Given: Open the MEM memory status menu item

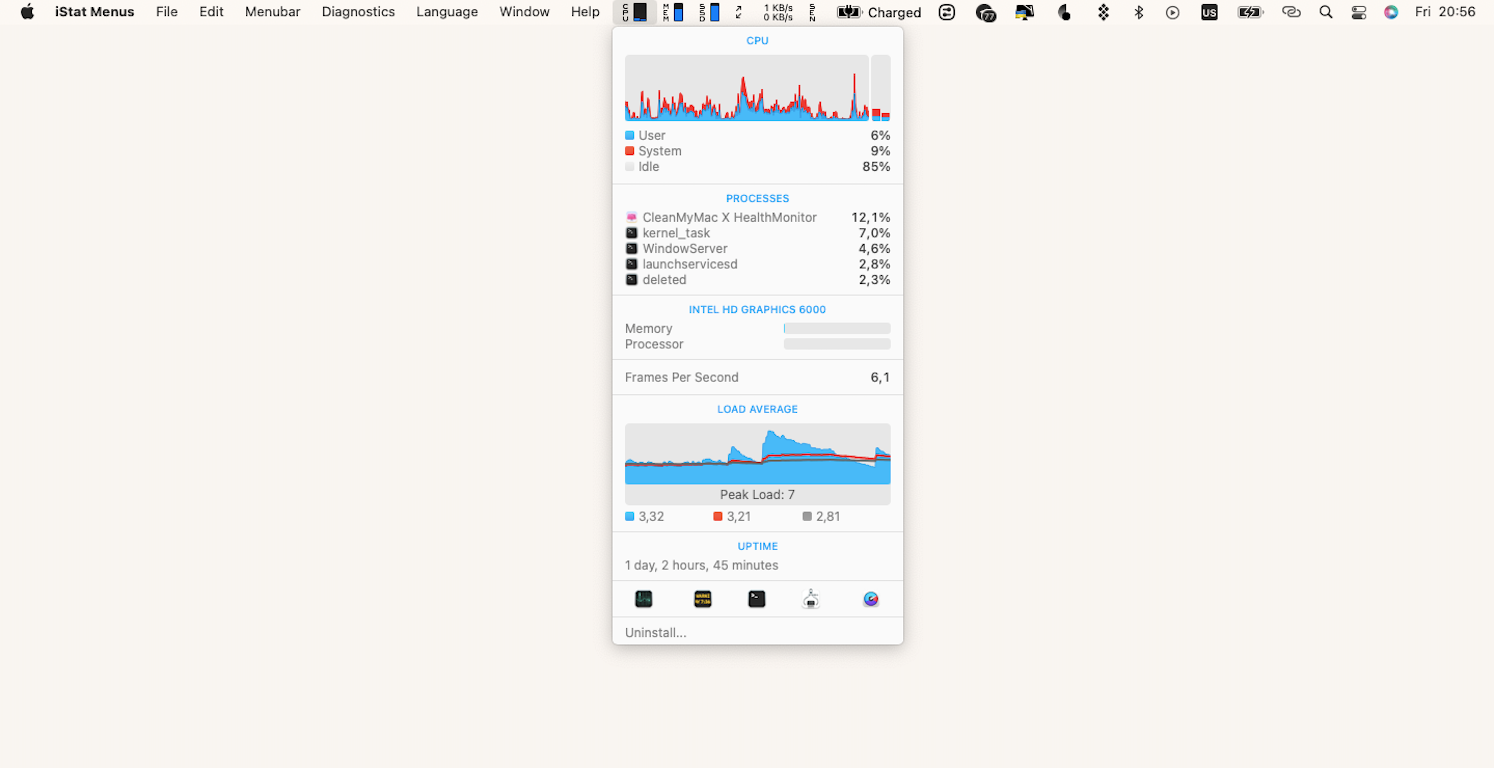Looking at the screenshot, I should point(672,12).
